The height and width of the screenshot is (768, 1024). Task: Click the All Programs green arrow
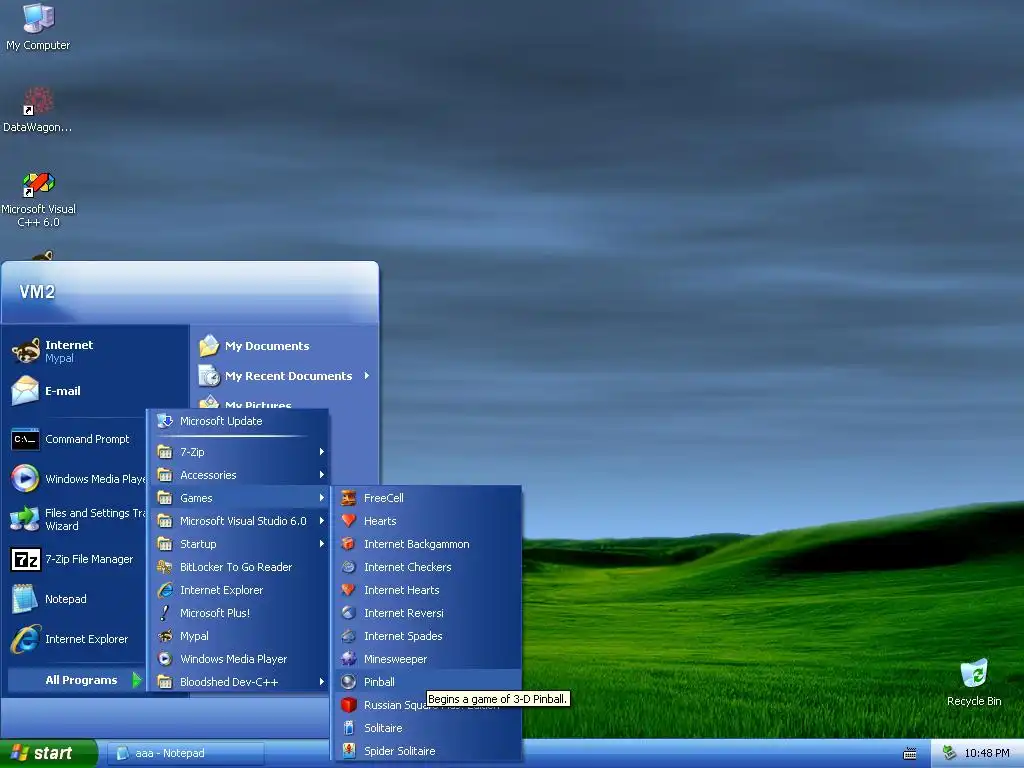click(136, 680)
